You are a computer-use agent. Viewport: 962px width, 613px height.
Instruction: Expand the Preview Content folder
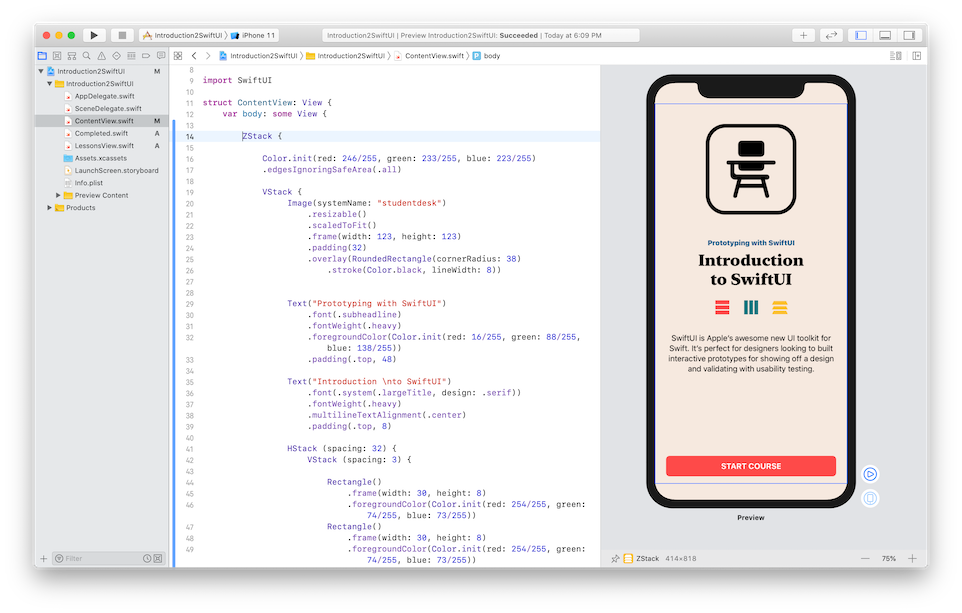[58, 195]
